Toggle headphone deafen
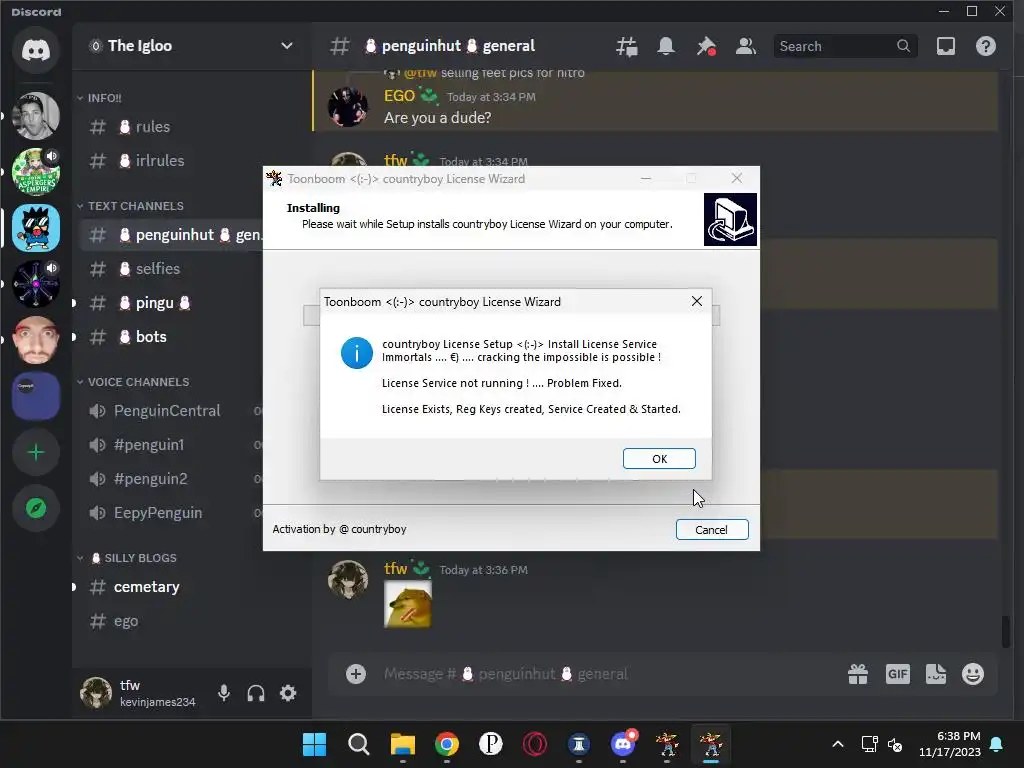 (x=256, y=693)
